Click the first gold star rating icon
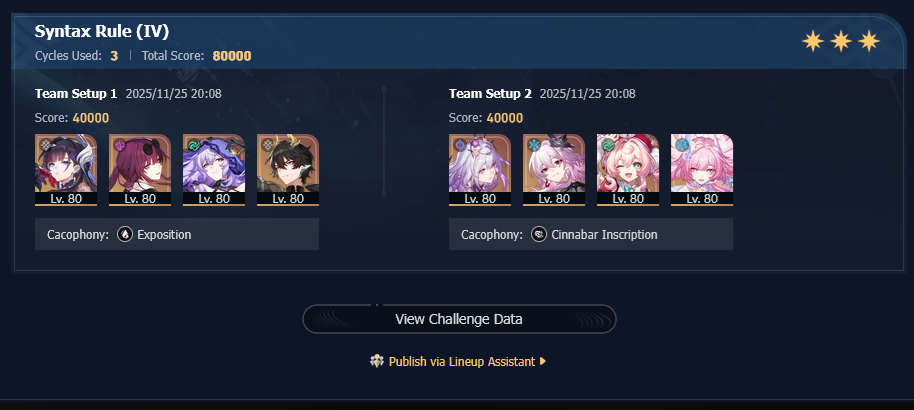This screenshot has width=914, height=410. pyautogui.click(x=812, y=41)
